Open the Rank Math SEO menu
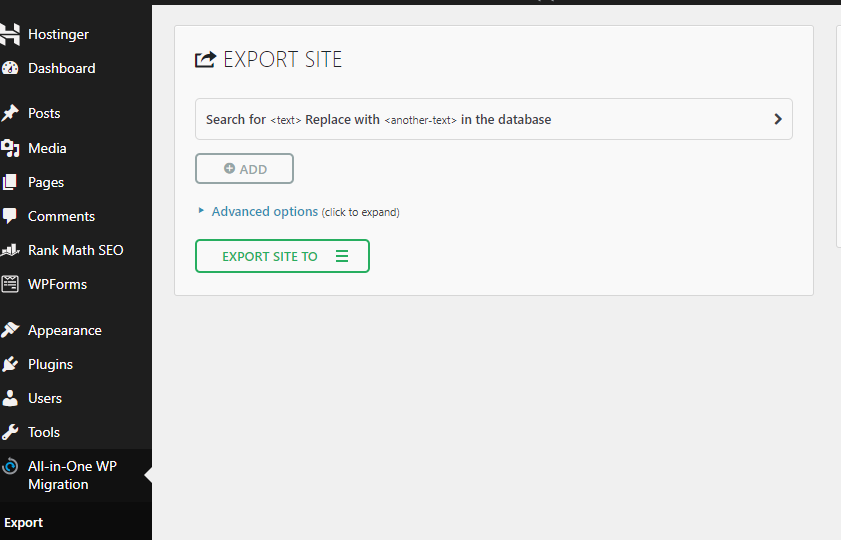Screen dimensions: 841x540 (76, 250)
